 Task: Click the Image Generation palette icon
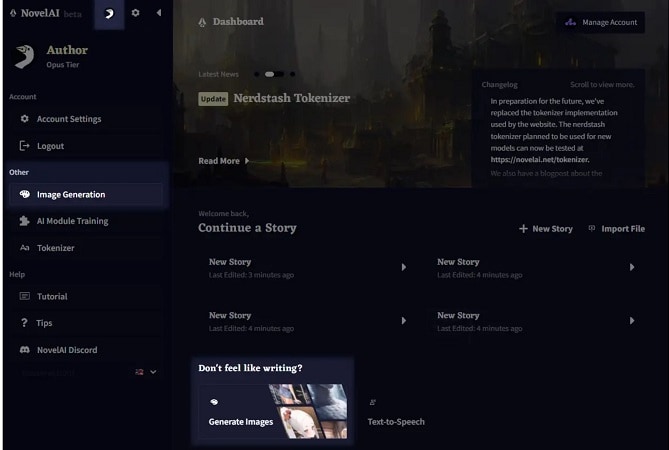click(x=25, y=194)
